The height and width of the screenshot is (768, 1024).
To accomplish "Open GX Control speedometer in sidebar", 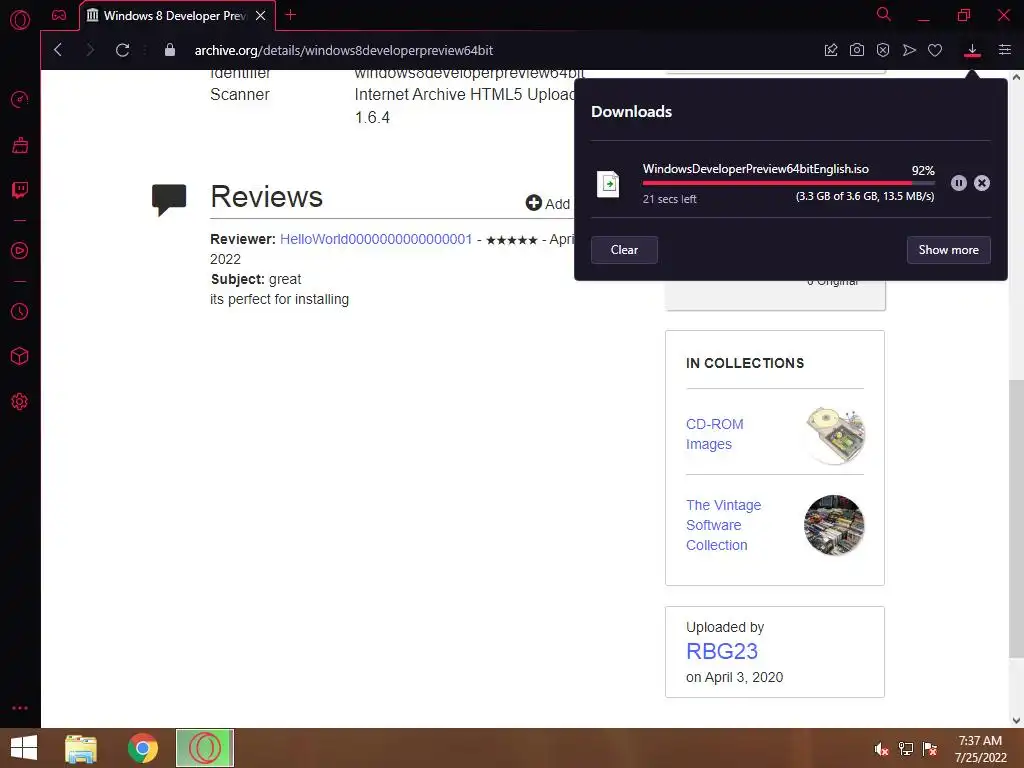I will pos(20,99).
